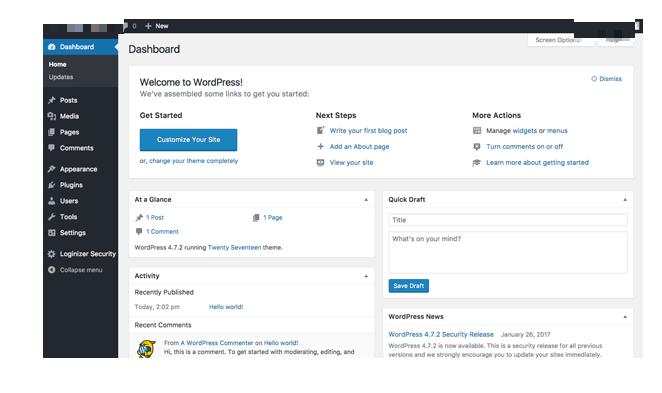Click the Appearance paintbrush icon
This screenshot has height=393, width=662.
(x=52, y=169)
